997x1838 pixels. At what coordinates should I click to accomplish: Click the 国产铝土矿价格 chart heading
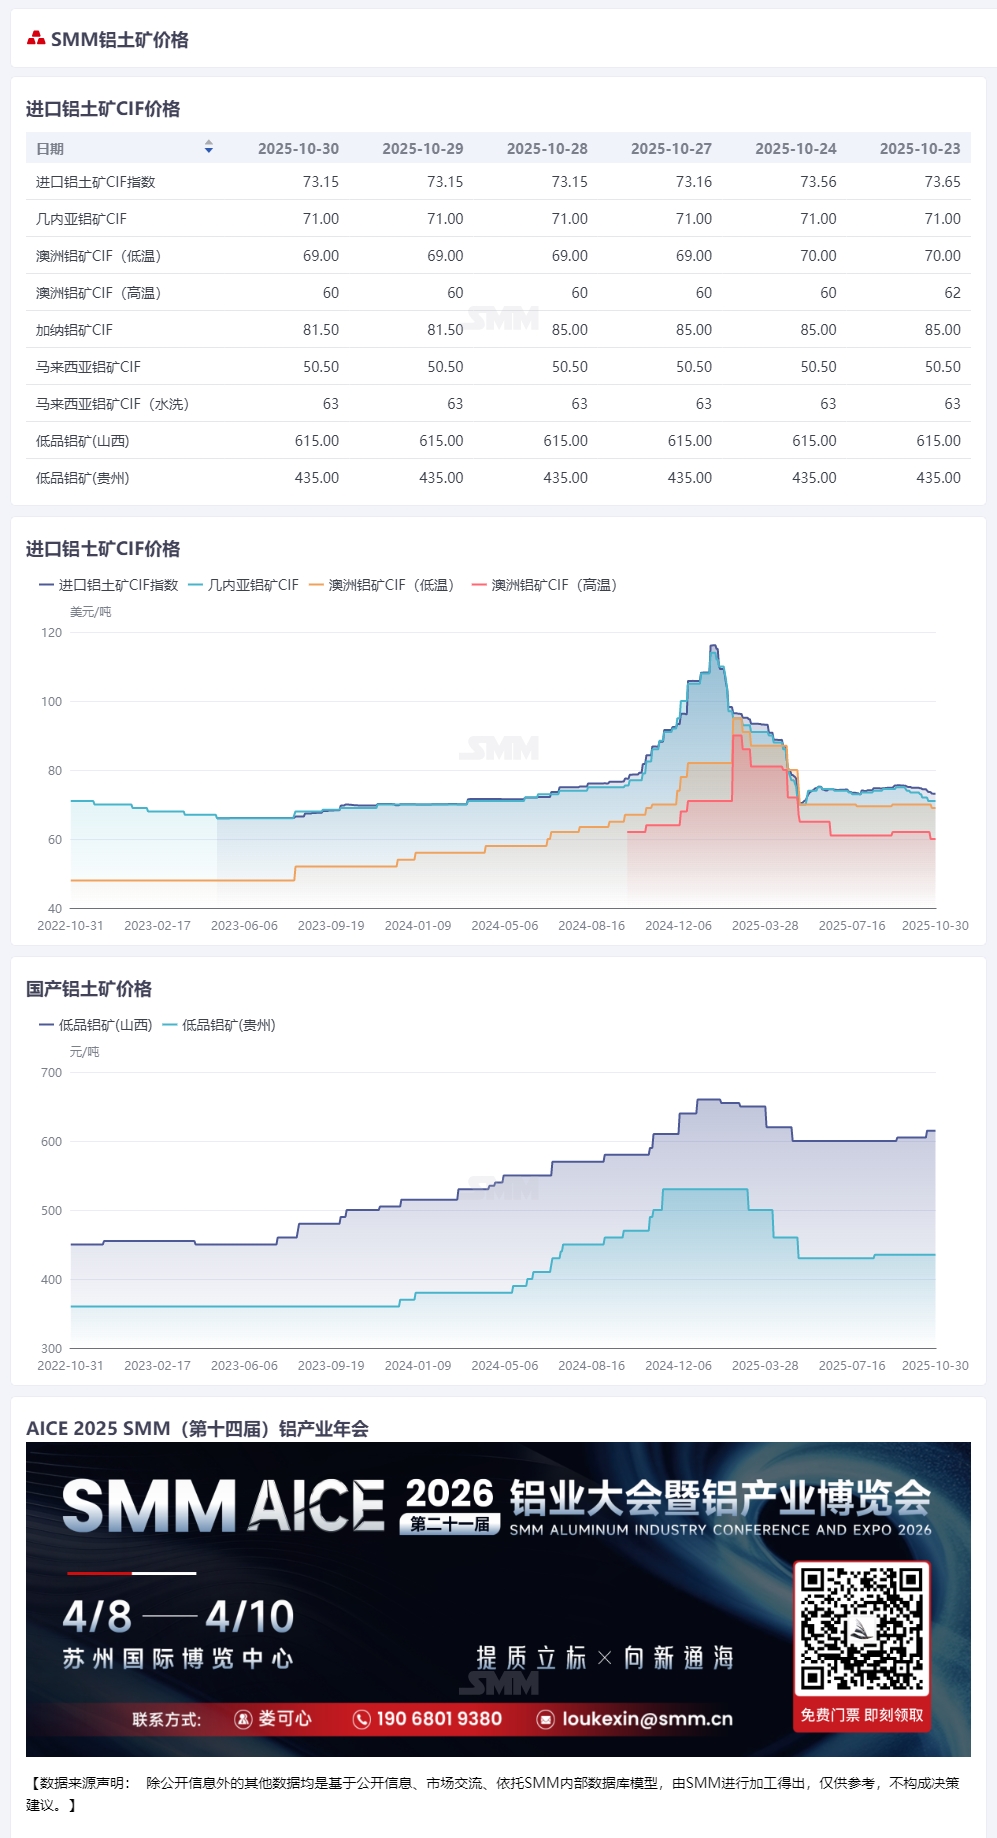(x=89, y=989)
